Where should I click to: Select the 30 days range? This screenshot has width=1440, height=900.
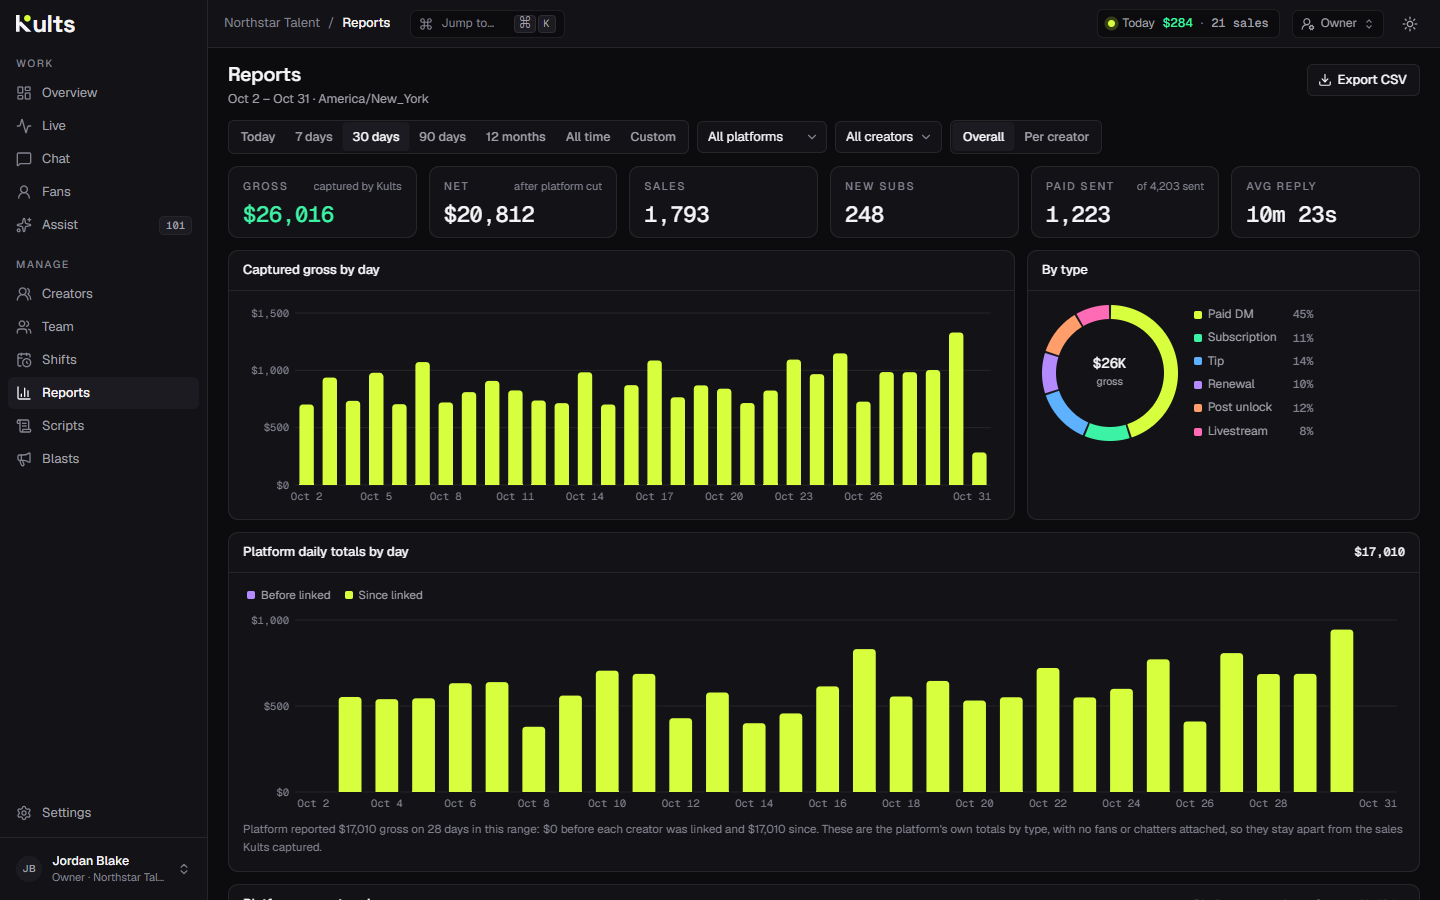coord(376,137)
